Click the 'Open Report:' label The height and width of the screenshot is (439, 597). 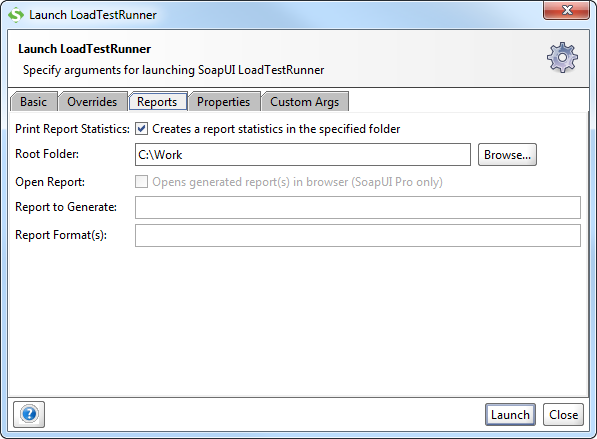[x=50, y=182]
